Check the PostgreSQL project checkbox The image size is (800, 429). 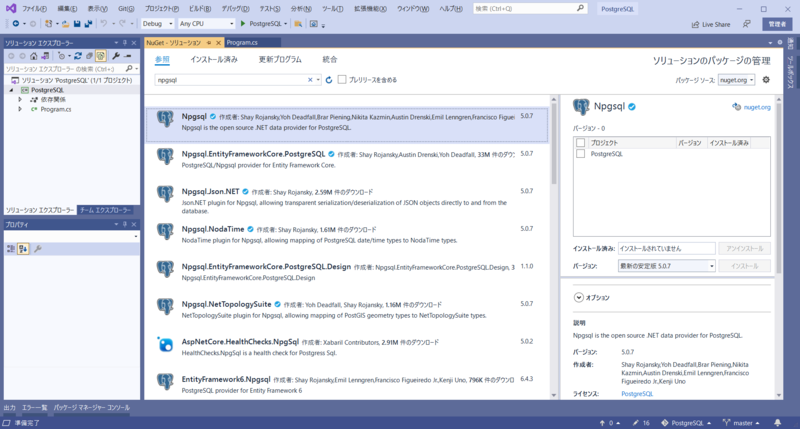tap(580, 154)
